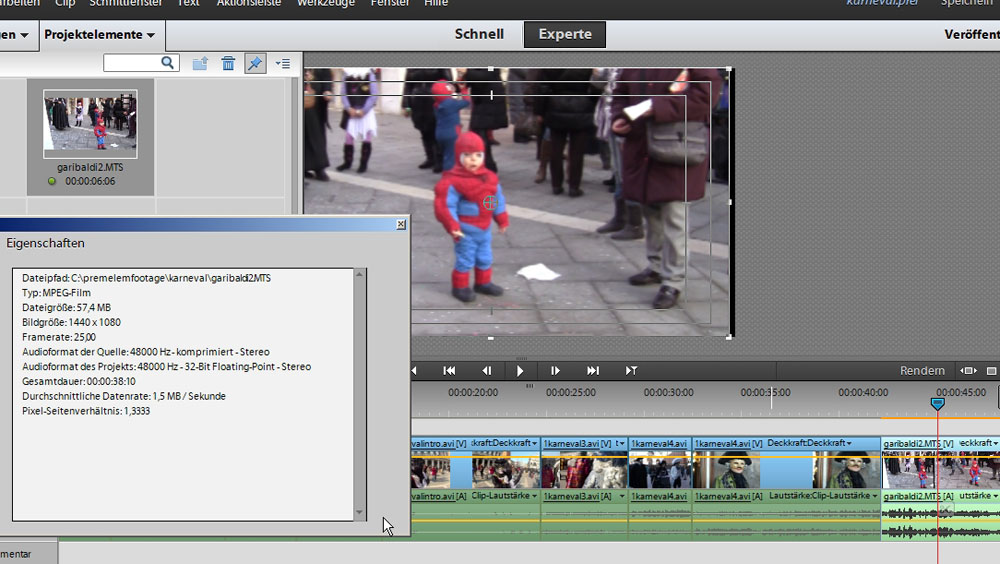Click the Speichern button
This screenshot has width=1000, height=564.
967,3
